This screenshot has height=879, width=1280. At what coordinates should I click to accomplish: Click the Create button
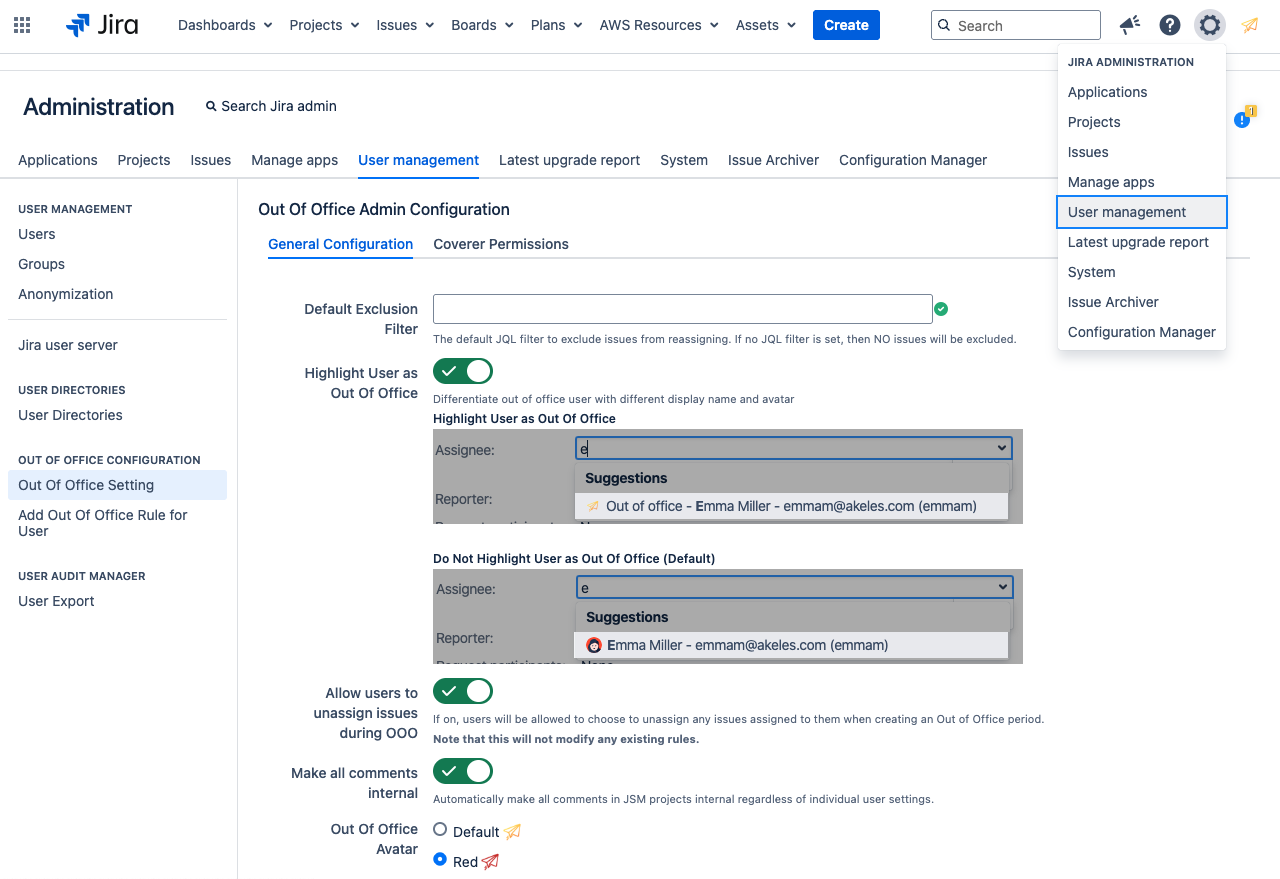[x=846, y=24]
